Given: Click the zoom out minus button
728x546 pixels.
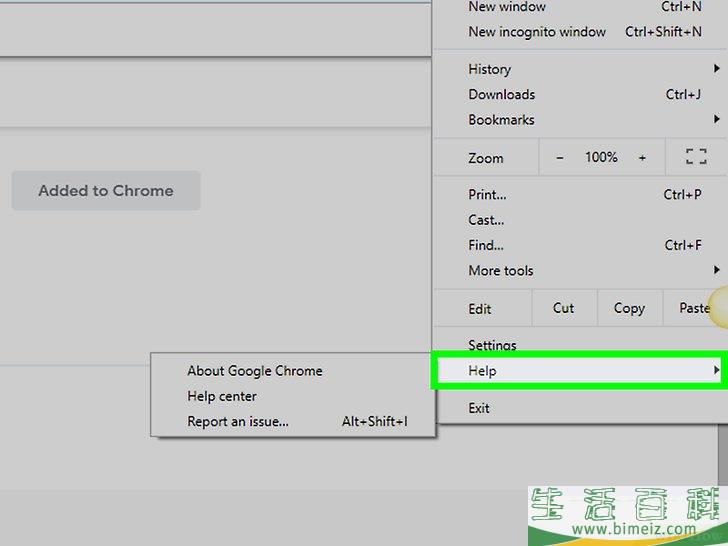Looking at the screenshot, I should pos(560,157).
